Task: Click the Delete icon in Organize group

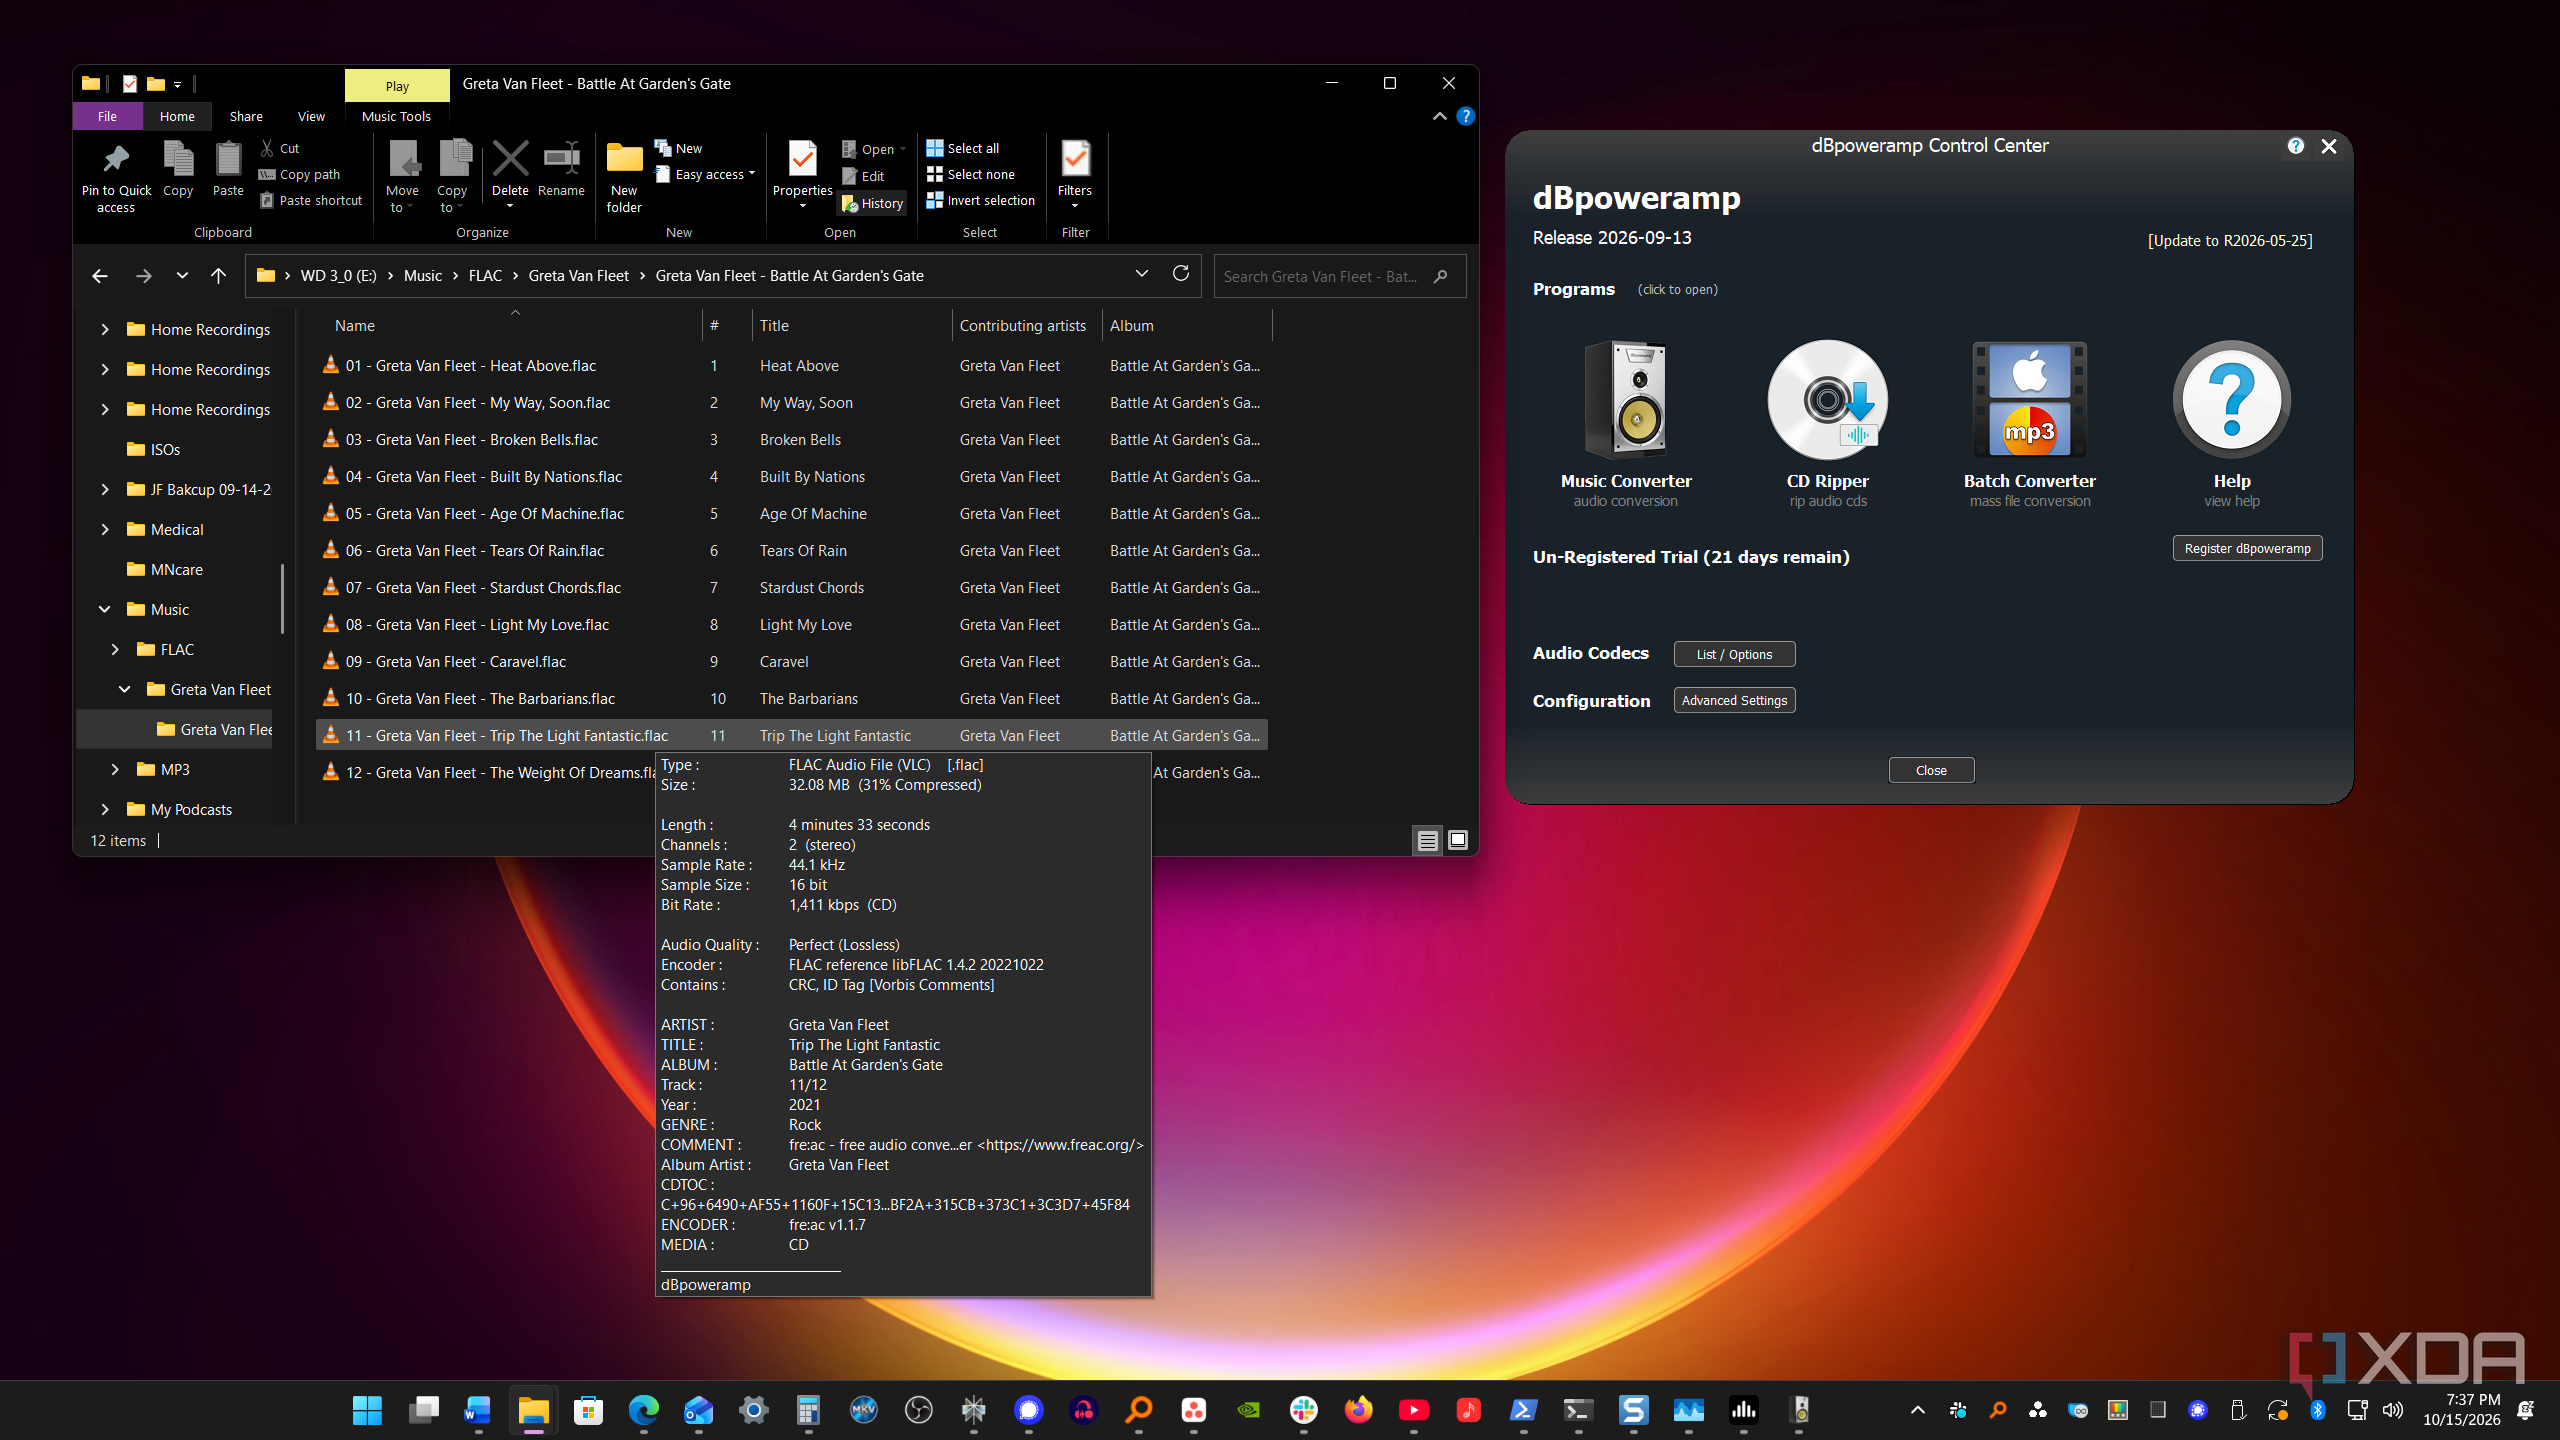Action: point(510,160)
